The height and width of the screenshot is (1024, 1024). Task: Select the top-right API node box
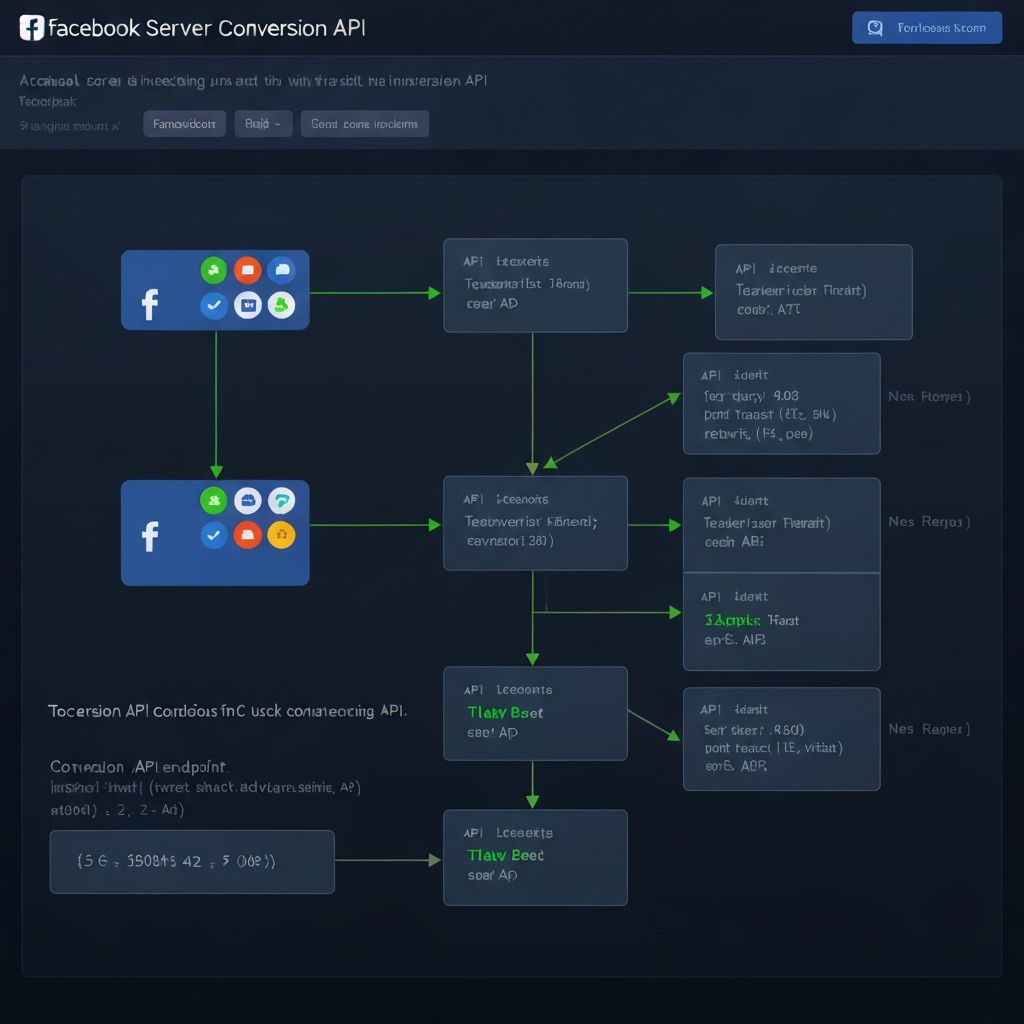click(813, 292)
